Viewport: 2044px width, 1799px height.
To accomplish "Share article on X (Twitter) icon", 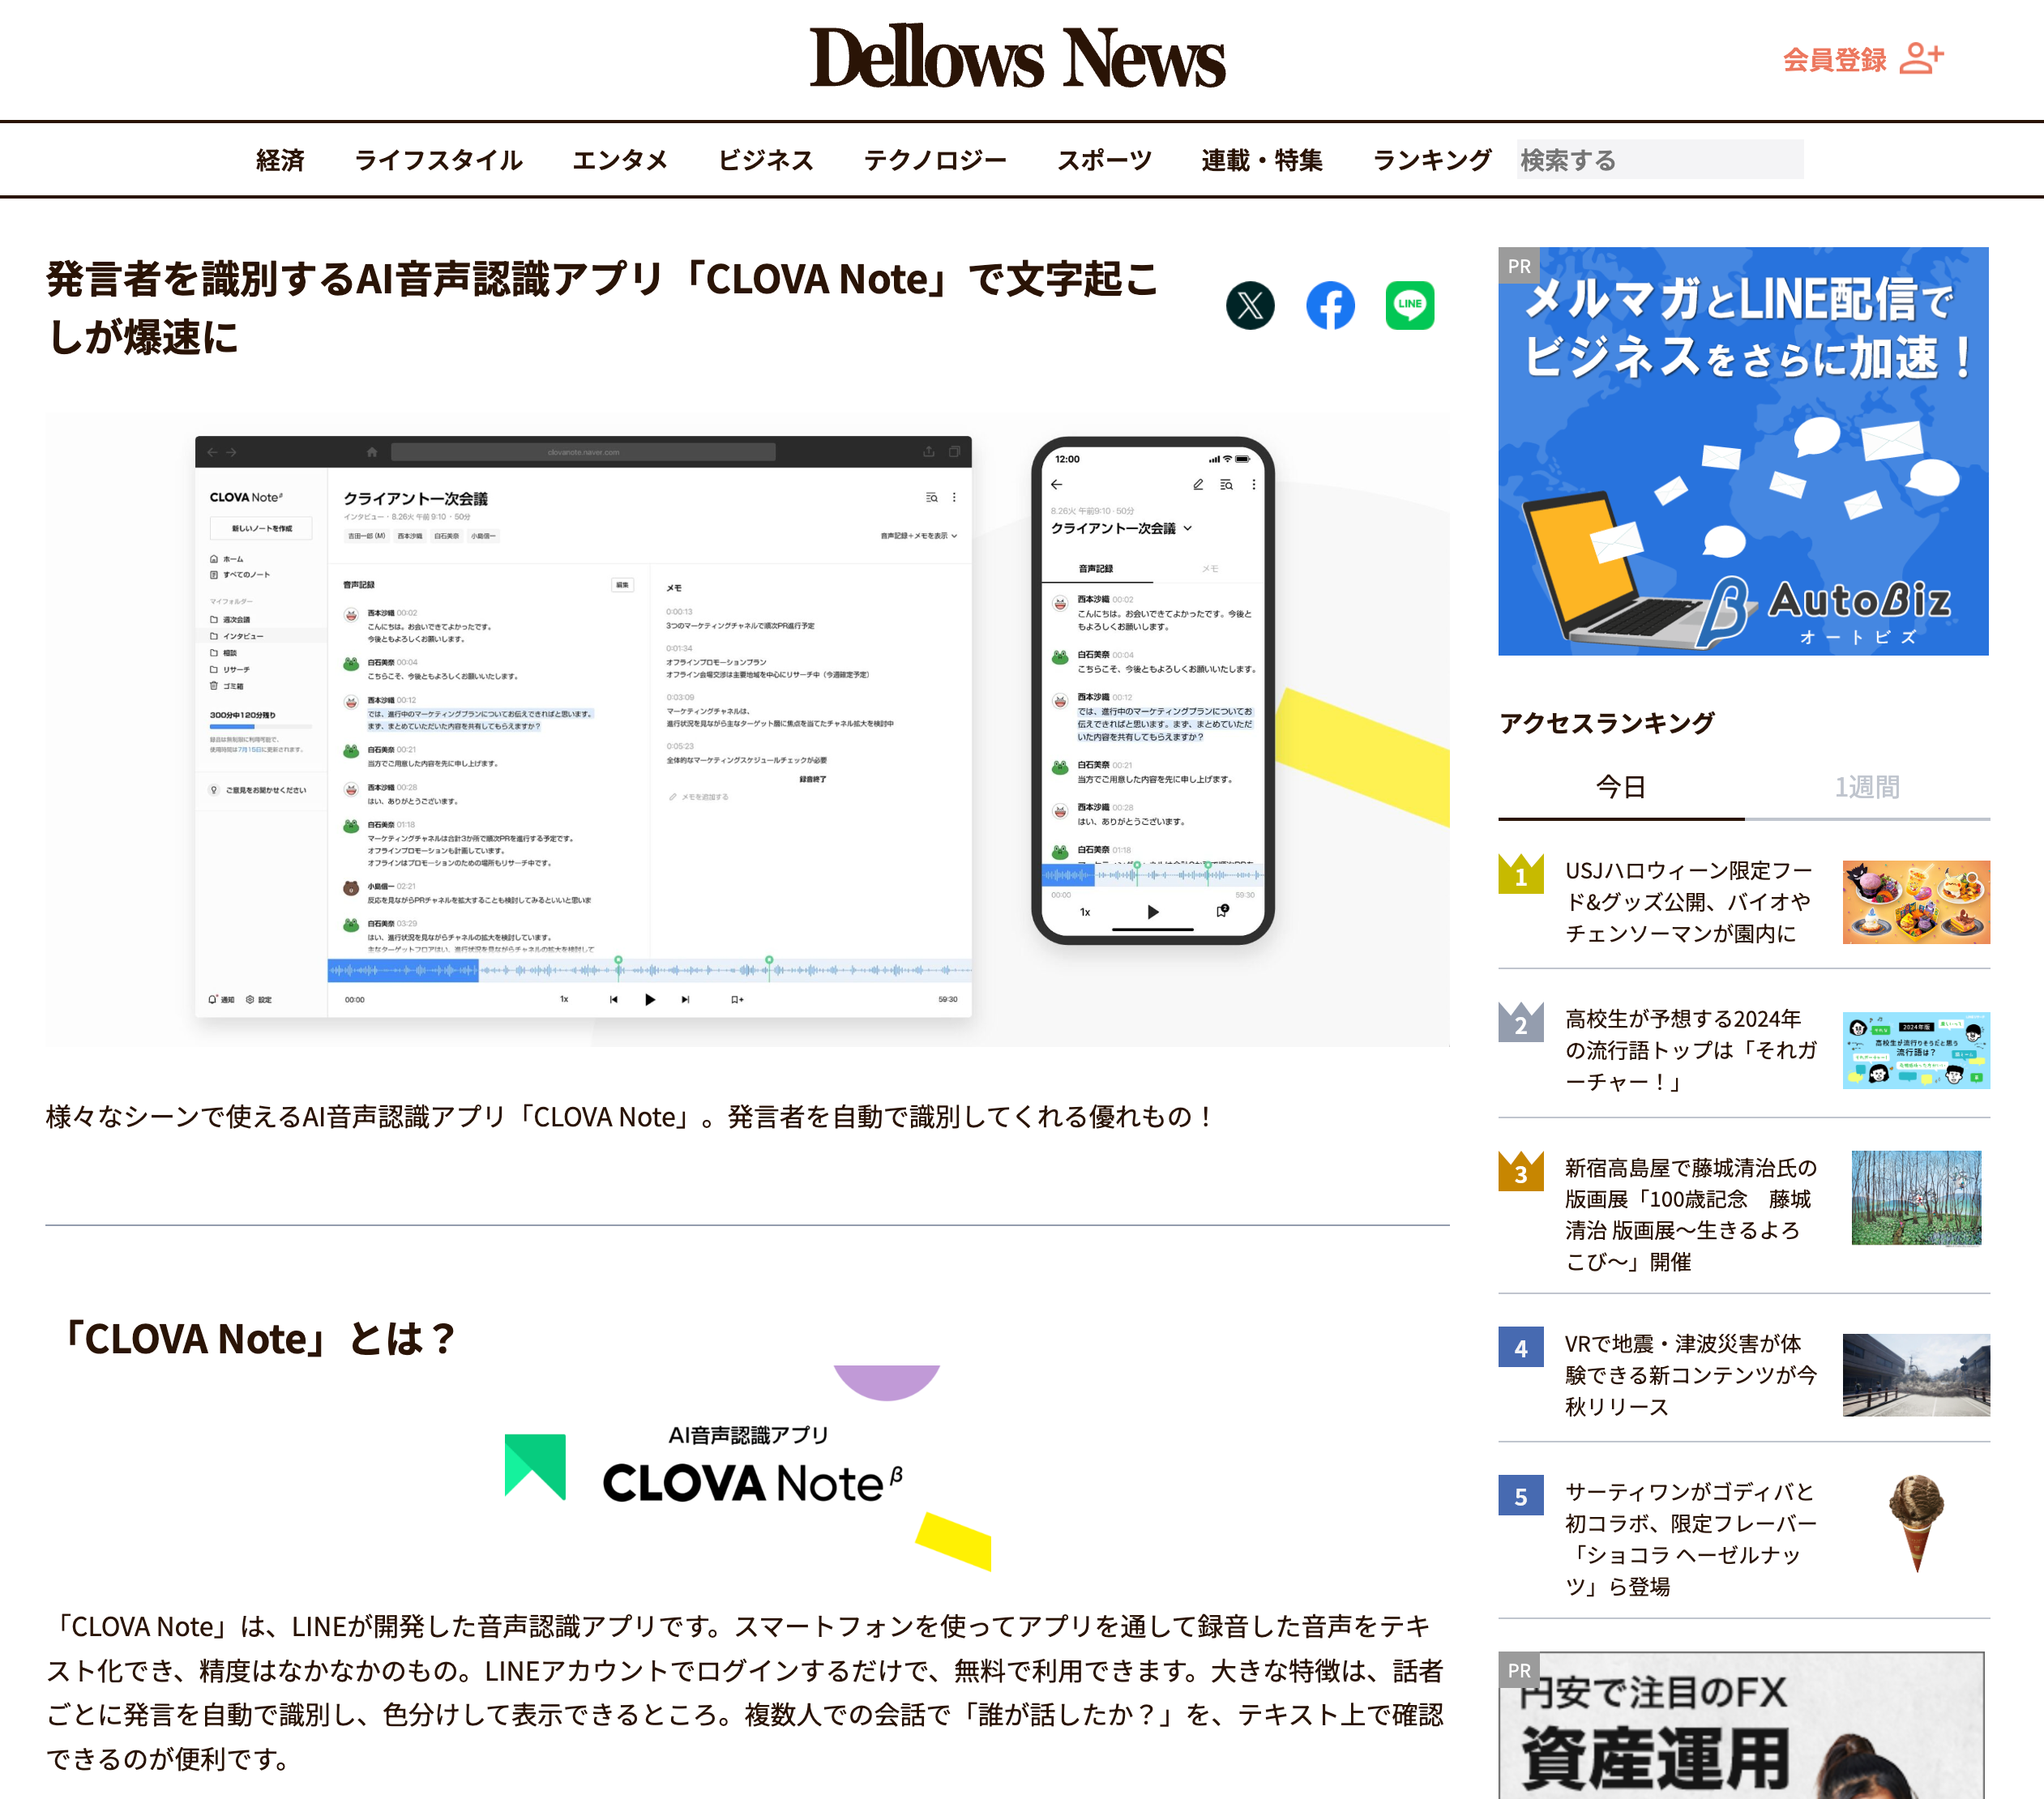I will [1250, 306].
